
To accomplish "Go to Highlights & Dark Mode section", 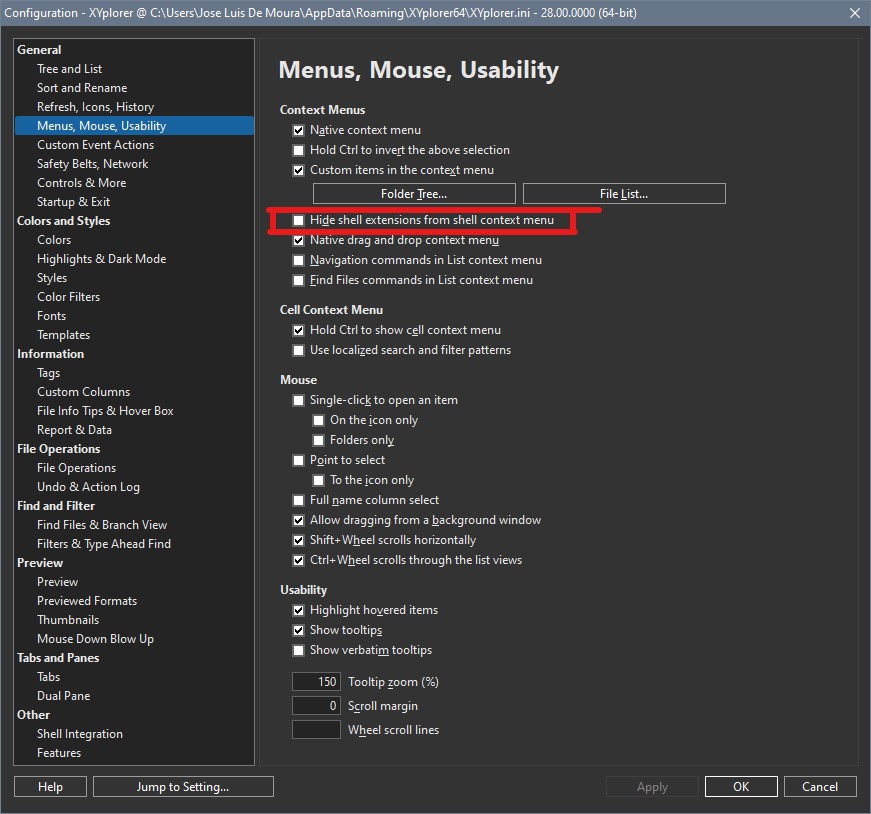I will [x=101, y=259].
